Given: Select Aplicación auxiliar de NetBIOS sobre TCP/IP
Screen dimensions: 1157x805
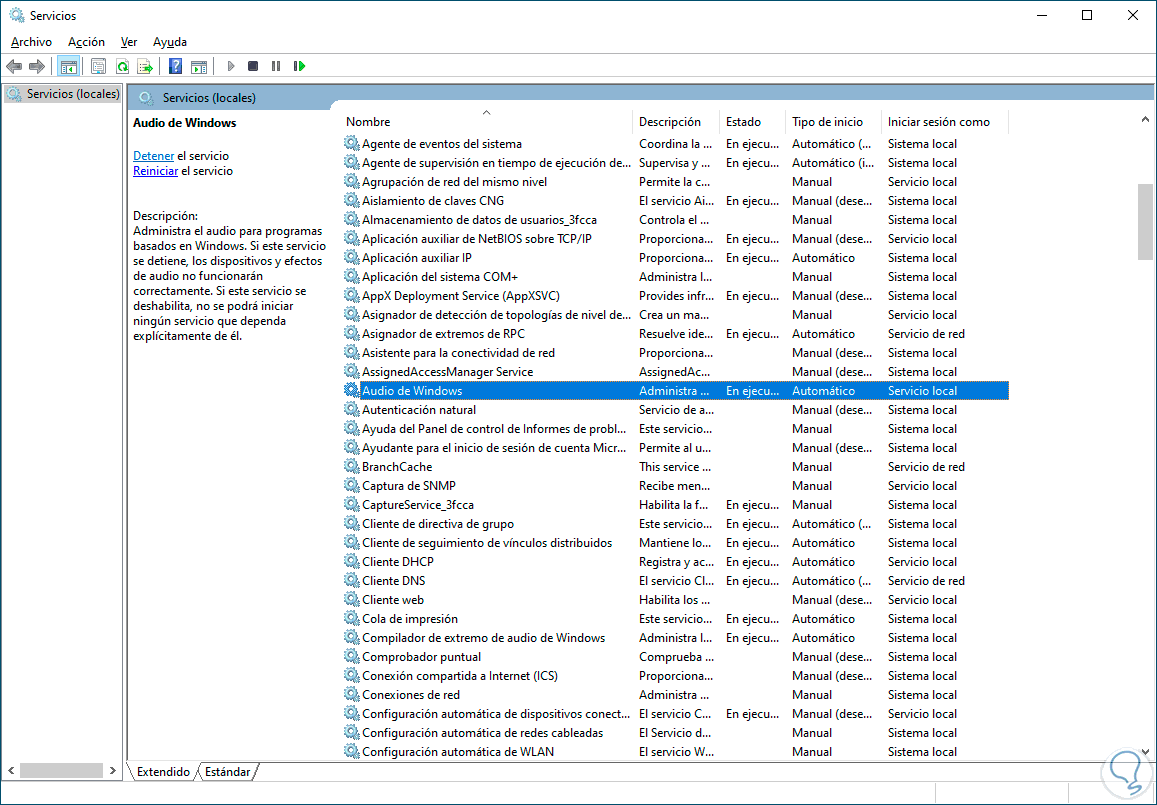Looking at the screenshot, I should coord(675,239).
